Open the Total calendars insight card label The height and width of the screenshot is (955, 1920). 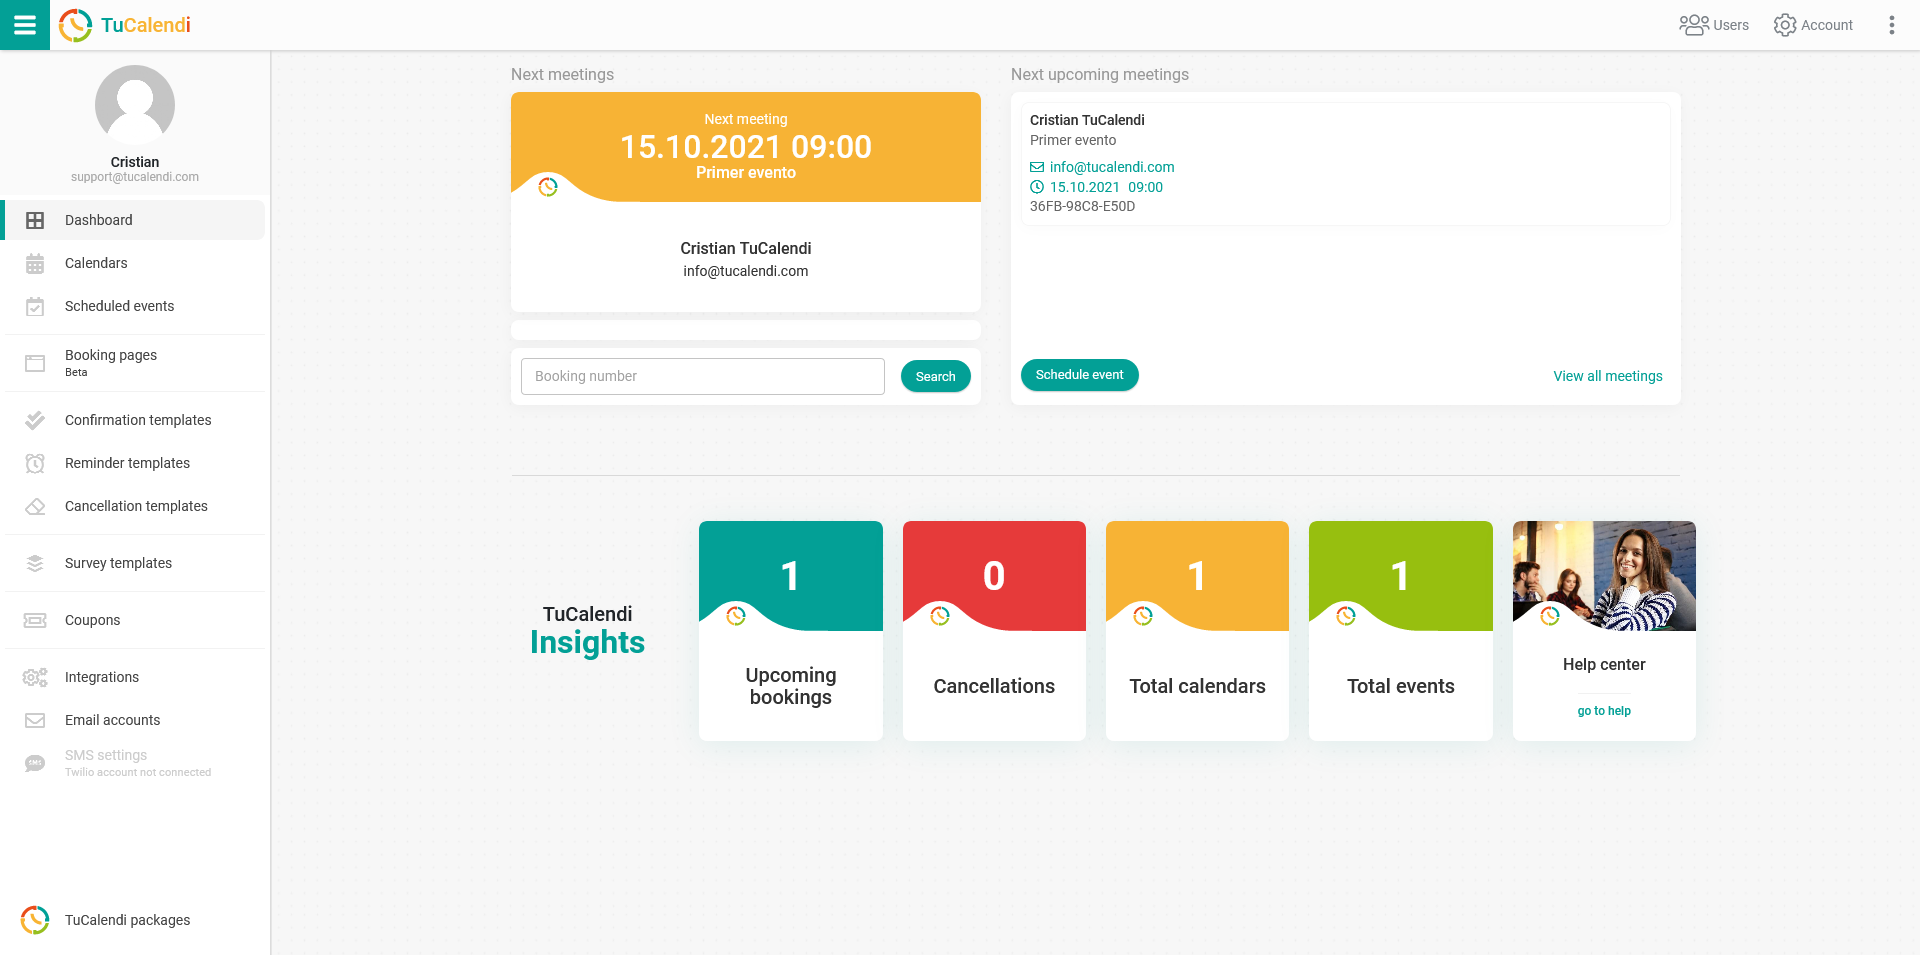coord(1197,686)
